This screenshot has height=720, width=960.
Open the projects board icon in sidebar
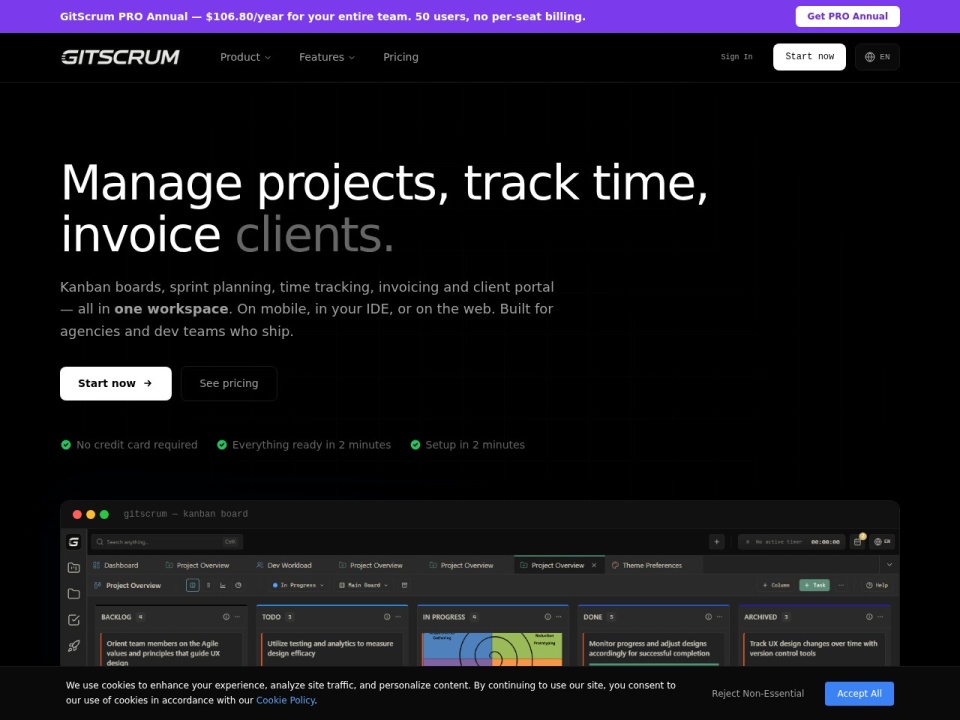click(73, 568)
